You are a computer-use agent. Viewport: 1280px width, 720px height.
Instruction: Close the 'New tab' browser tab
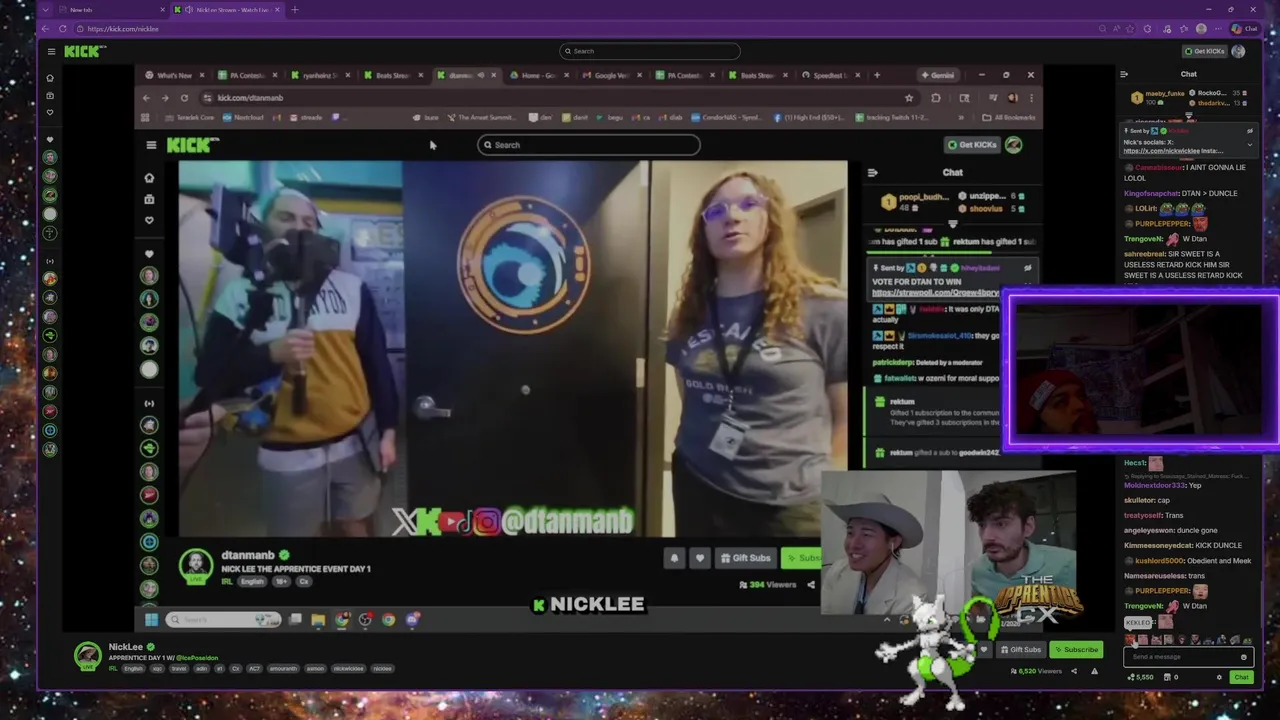pyautogui.click(x=163, y=10)
